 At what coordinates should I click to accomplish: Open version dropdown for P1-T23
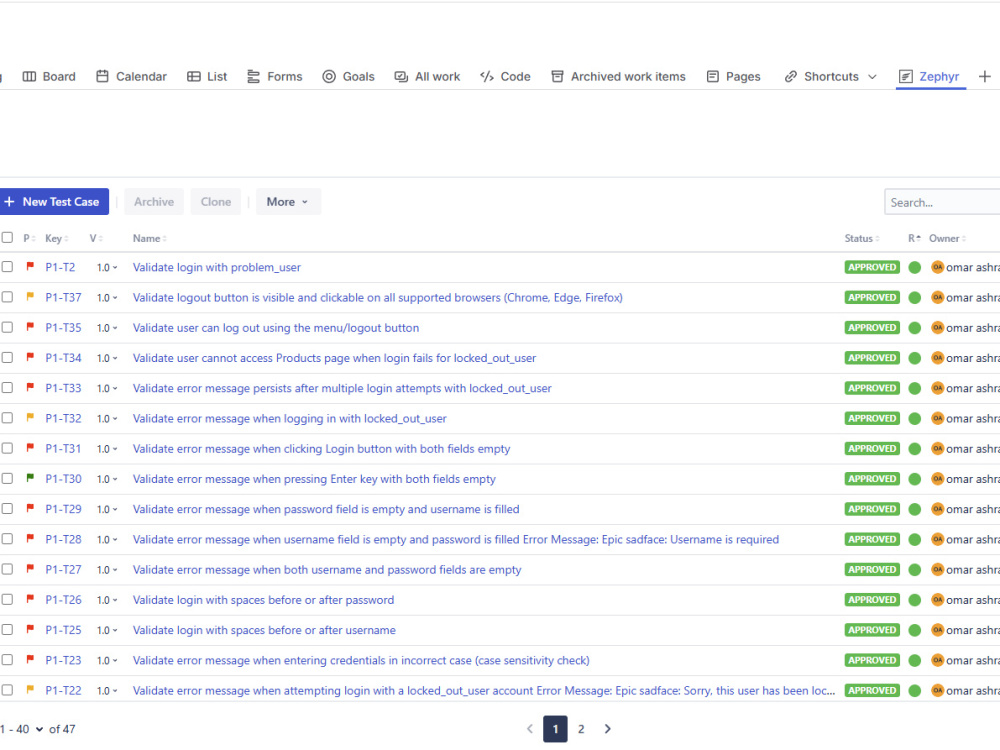(x=107, y=661)
